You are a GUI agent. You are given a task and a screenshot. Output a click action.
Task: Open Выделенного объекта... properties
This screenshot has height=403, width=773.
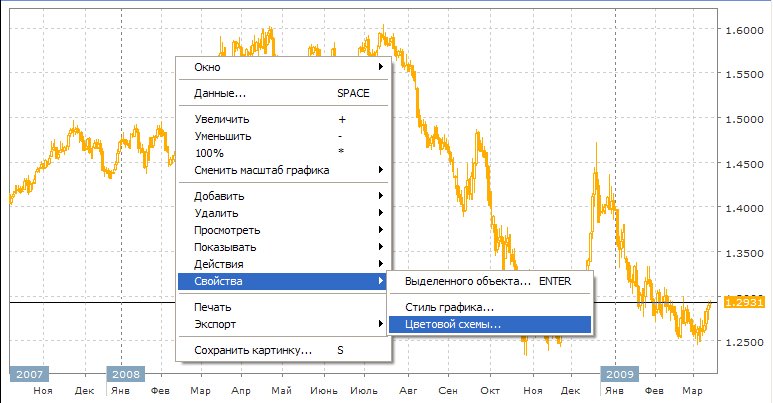point(488,281)
